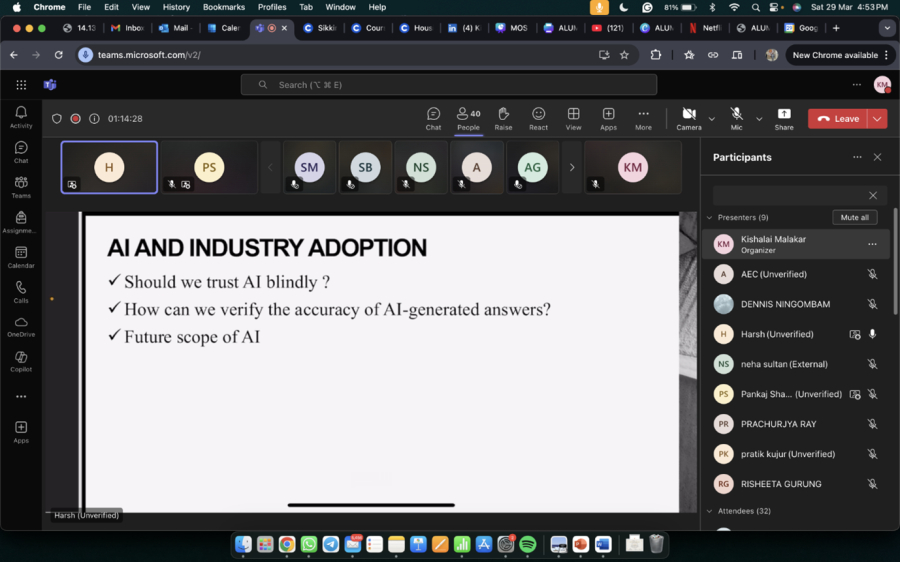Click the recording indicator icon
This screenshot has height=562, width=900.
[x=75, y=119]
